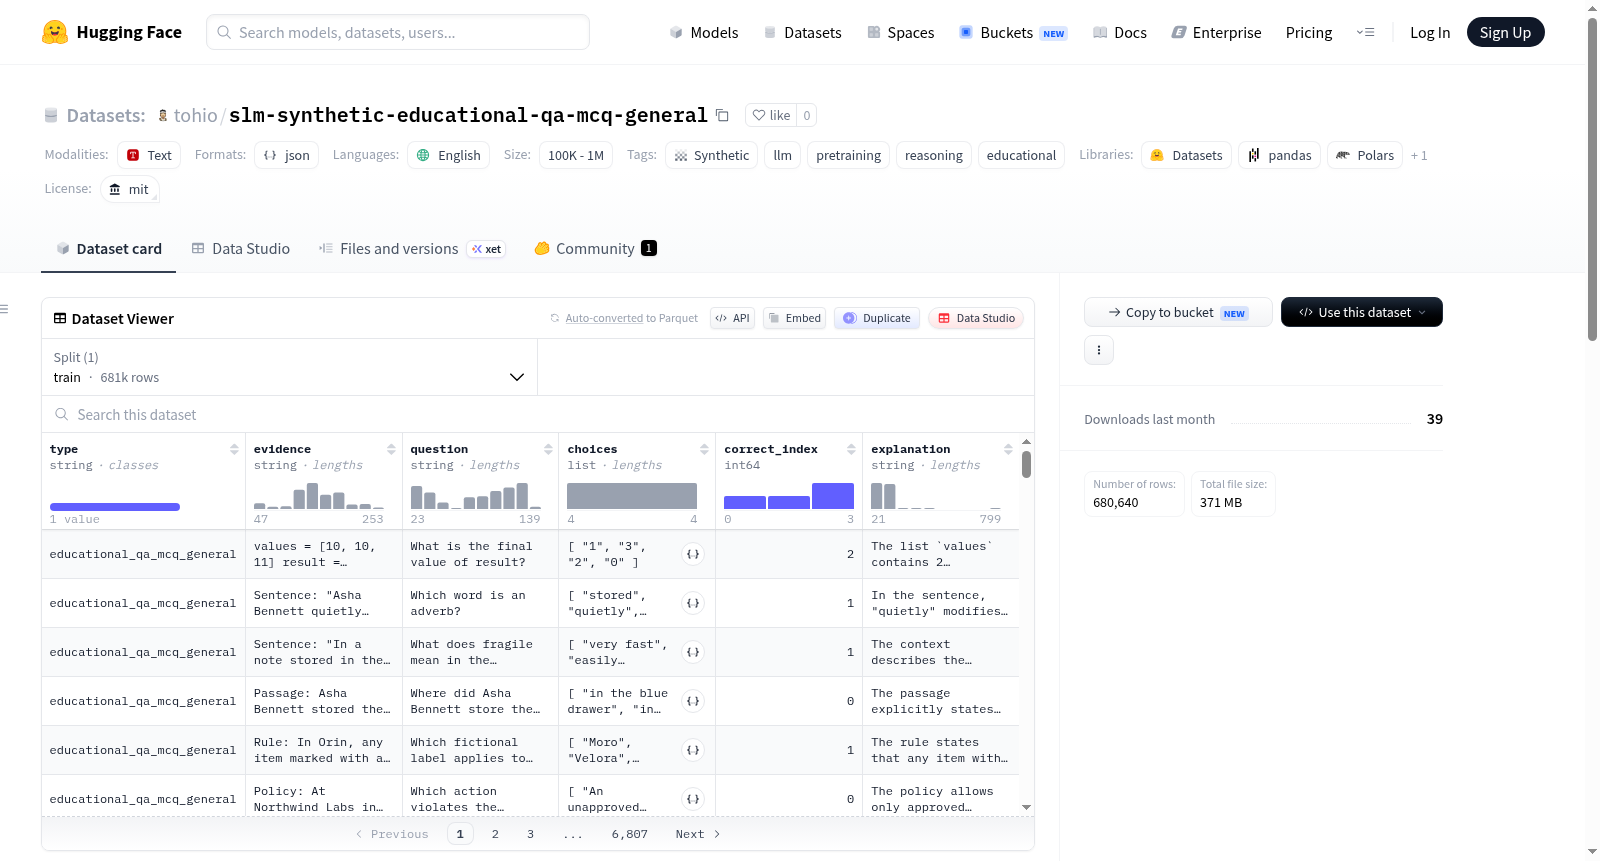
Task: Focus the Search this dataset field
Action: [538, 414]
